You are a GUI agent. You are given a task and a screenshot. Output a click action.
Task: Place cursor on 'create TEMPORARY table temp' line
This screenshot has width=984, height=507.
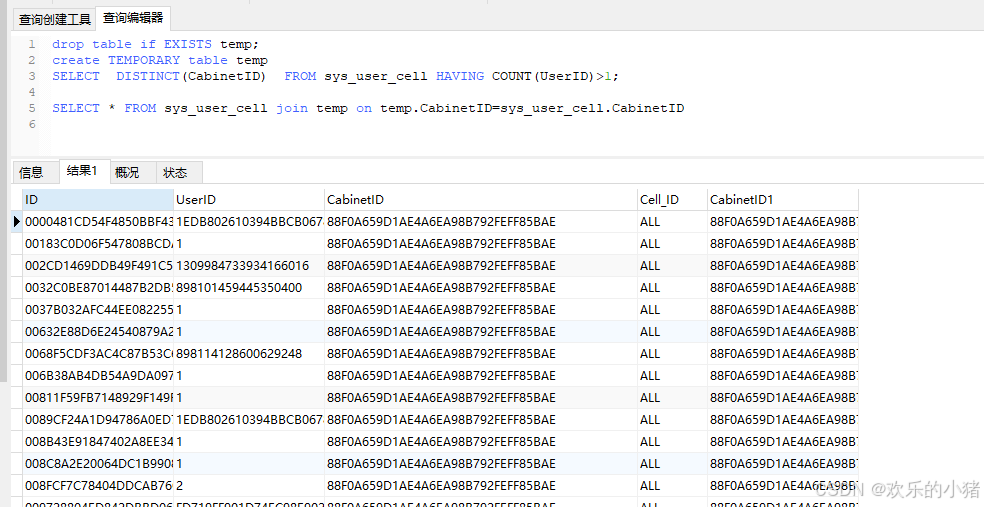(160, 60)
